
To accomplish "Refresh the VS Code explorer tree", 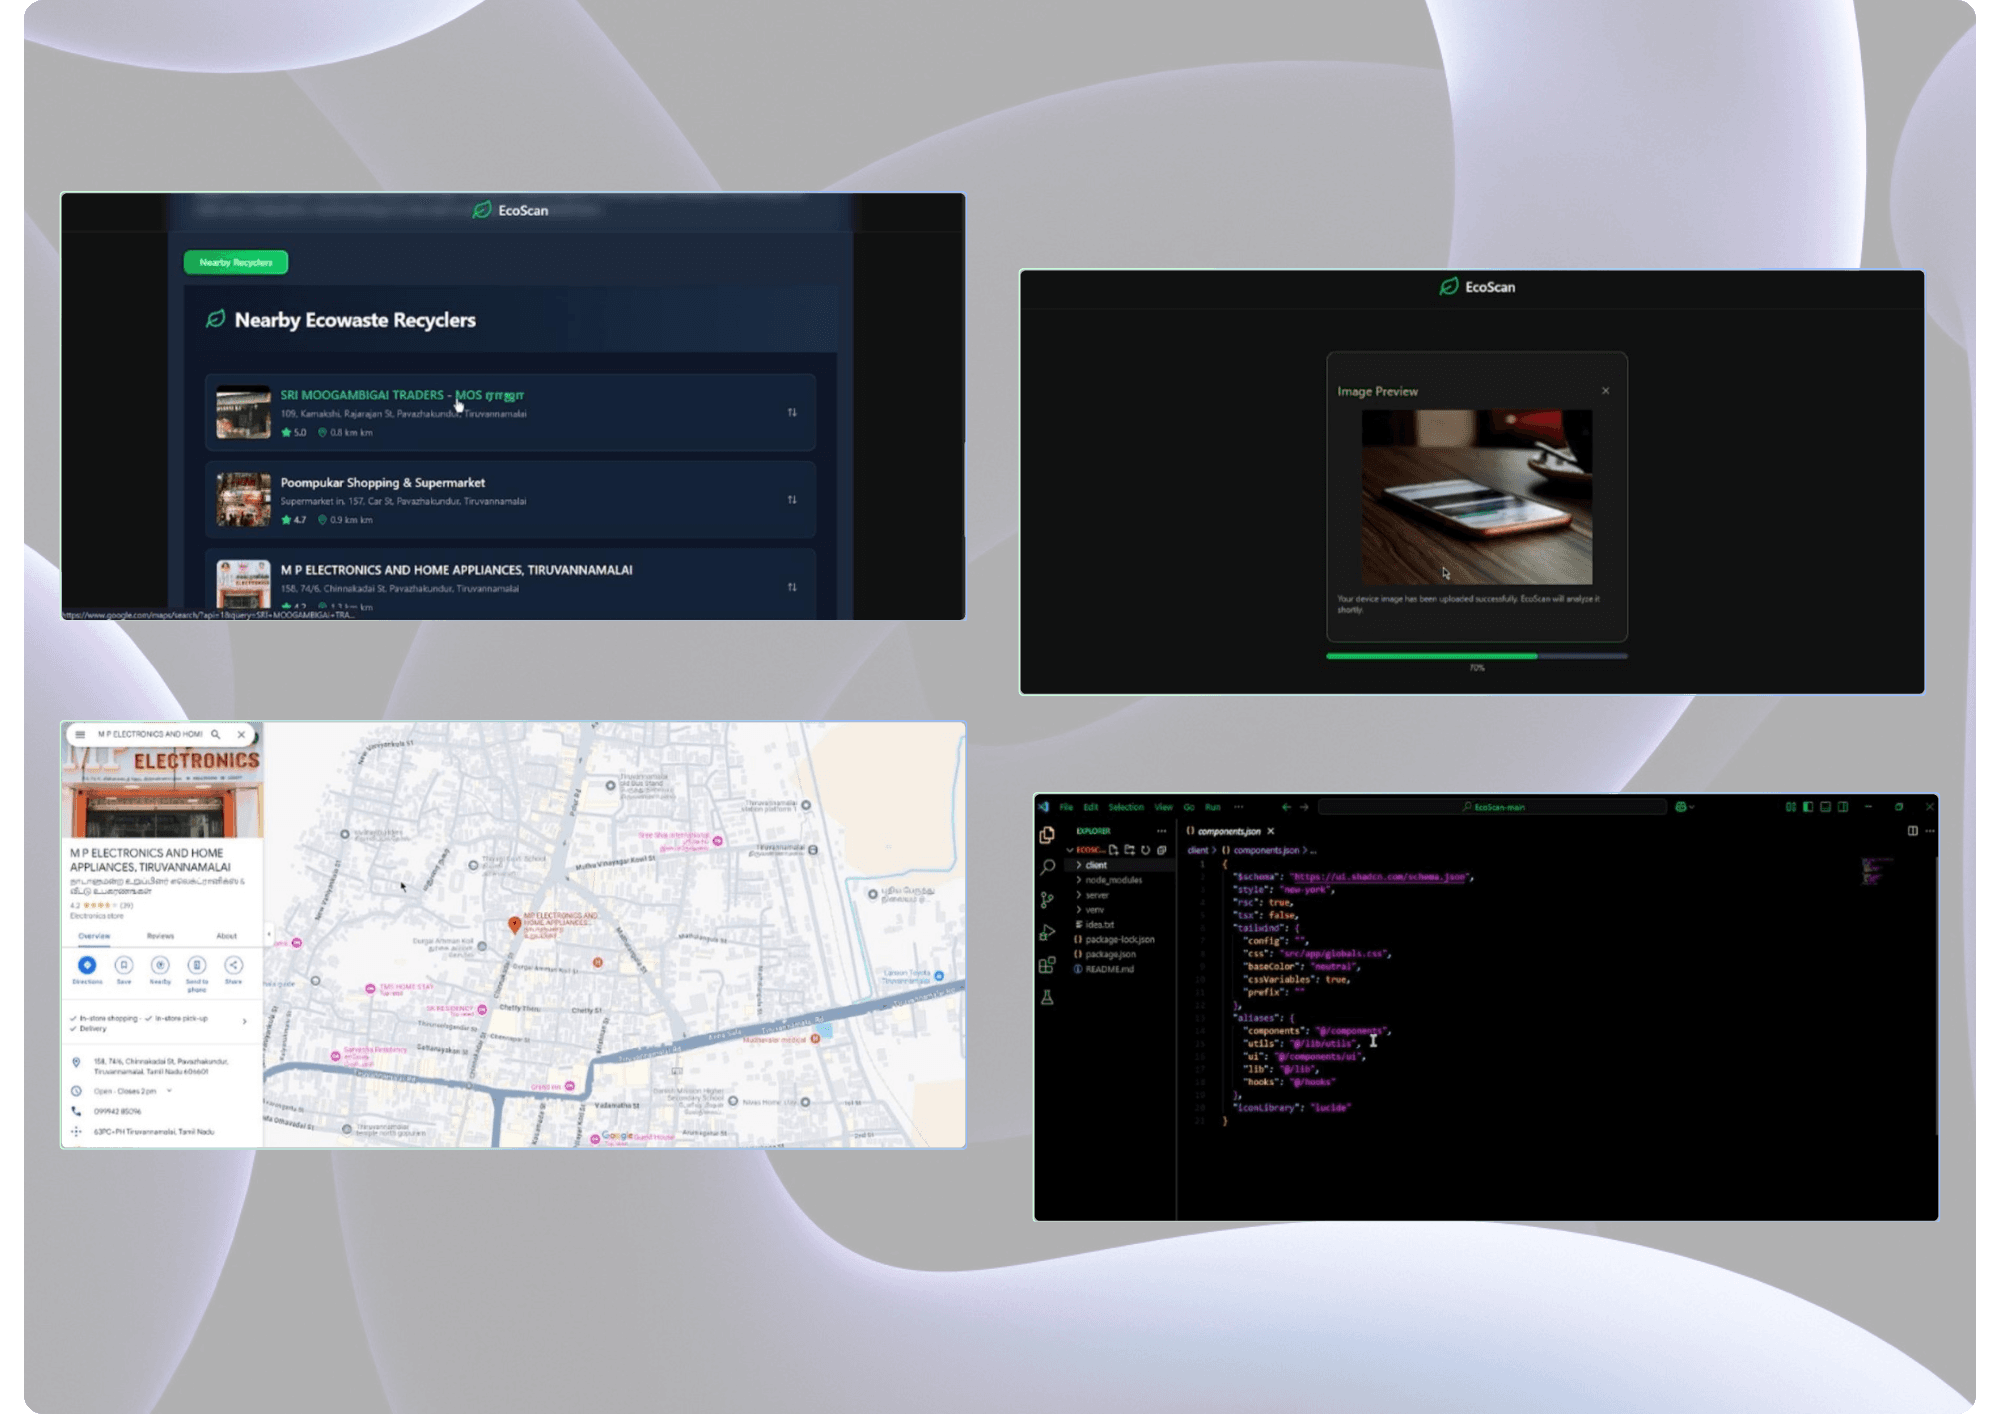I will pos(1146,850).
